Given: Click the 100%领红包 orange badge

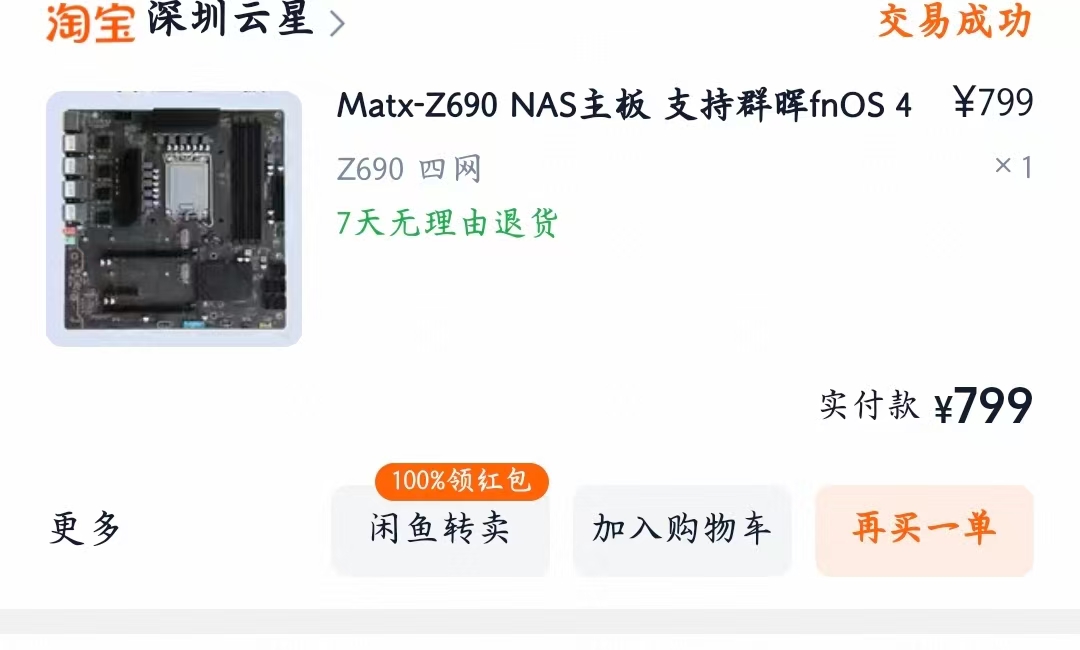Looking at the screenshot, I should coord(461,481).
